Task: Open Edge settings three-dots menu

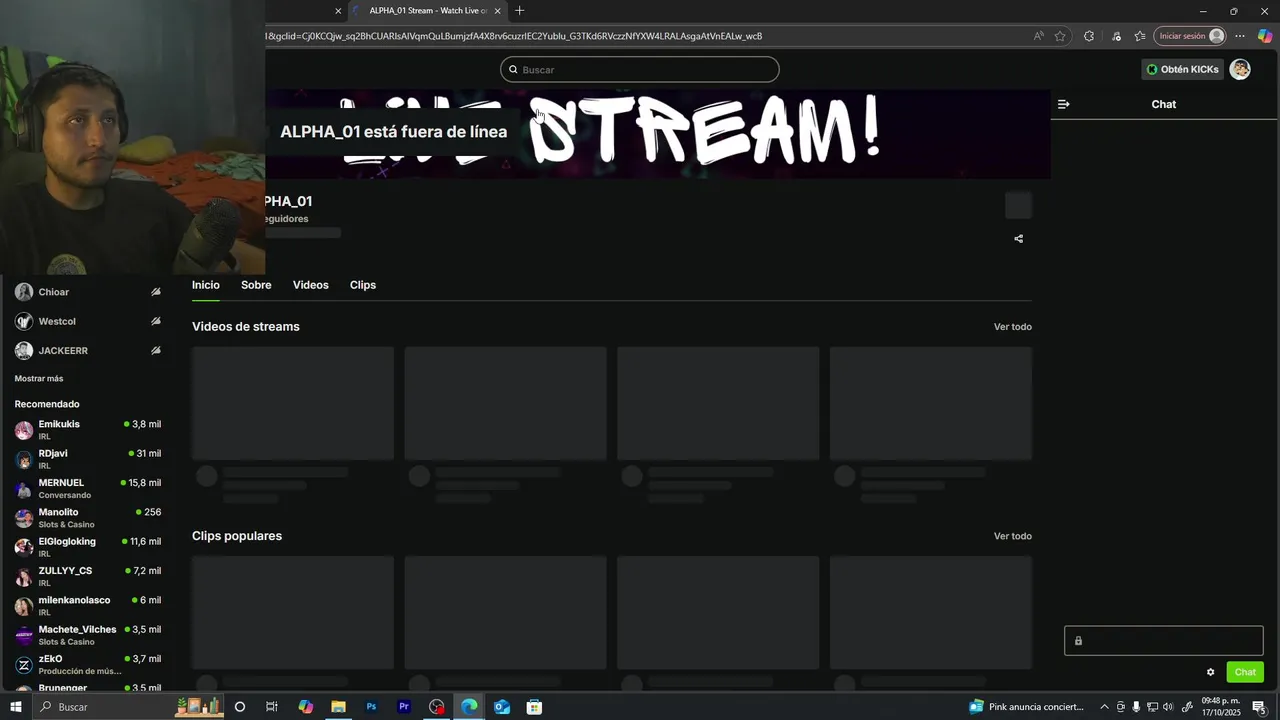Action: [1240, 36]
